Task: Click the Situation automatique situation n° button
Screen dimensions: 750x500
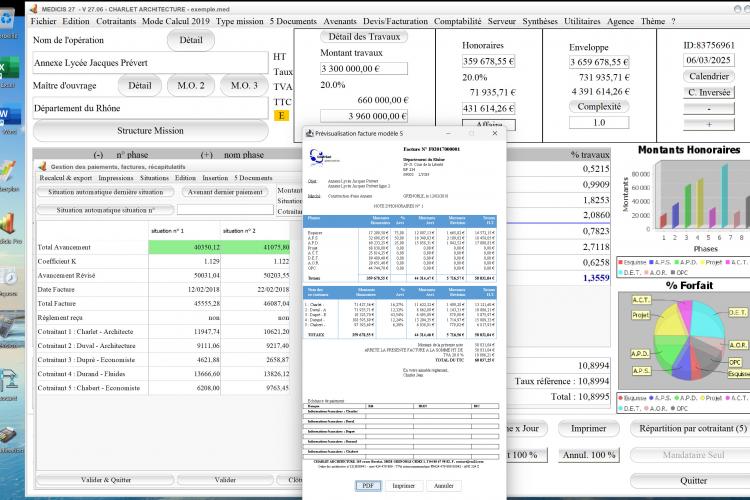Action: click(x=106, y=210)
